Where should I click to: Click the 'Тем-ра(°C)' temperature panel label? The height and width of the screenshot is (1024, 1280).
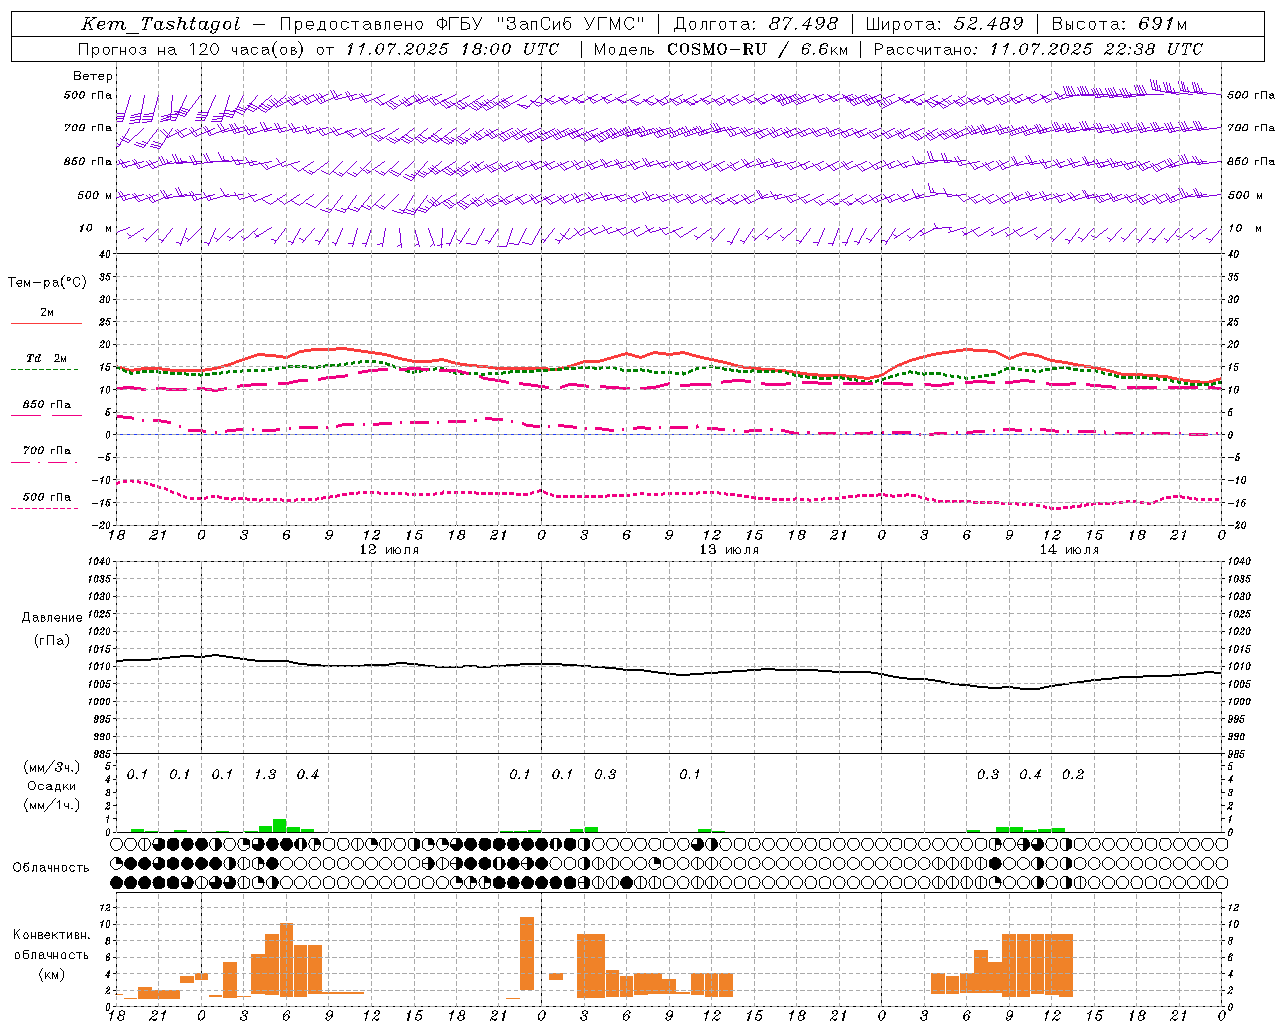point(47,283)
